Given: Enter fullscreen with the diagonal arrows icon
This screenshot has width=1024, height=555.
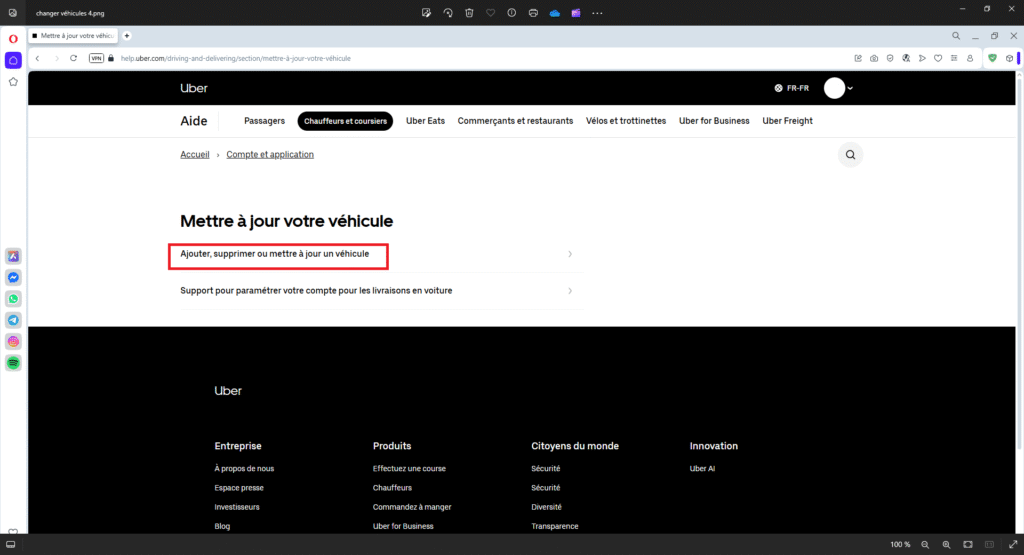Looking at the screenshot, I should (1013, 545).
